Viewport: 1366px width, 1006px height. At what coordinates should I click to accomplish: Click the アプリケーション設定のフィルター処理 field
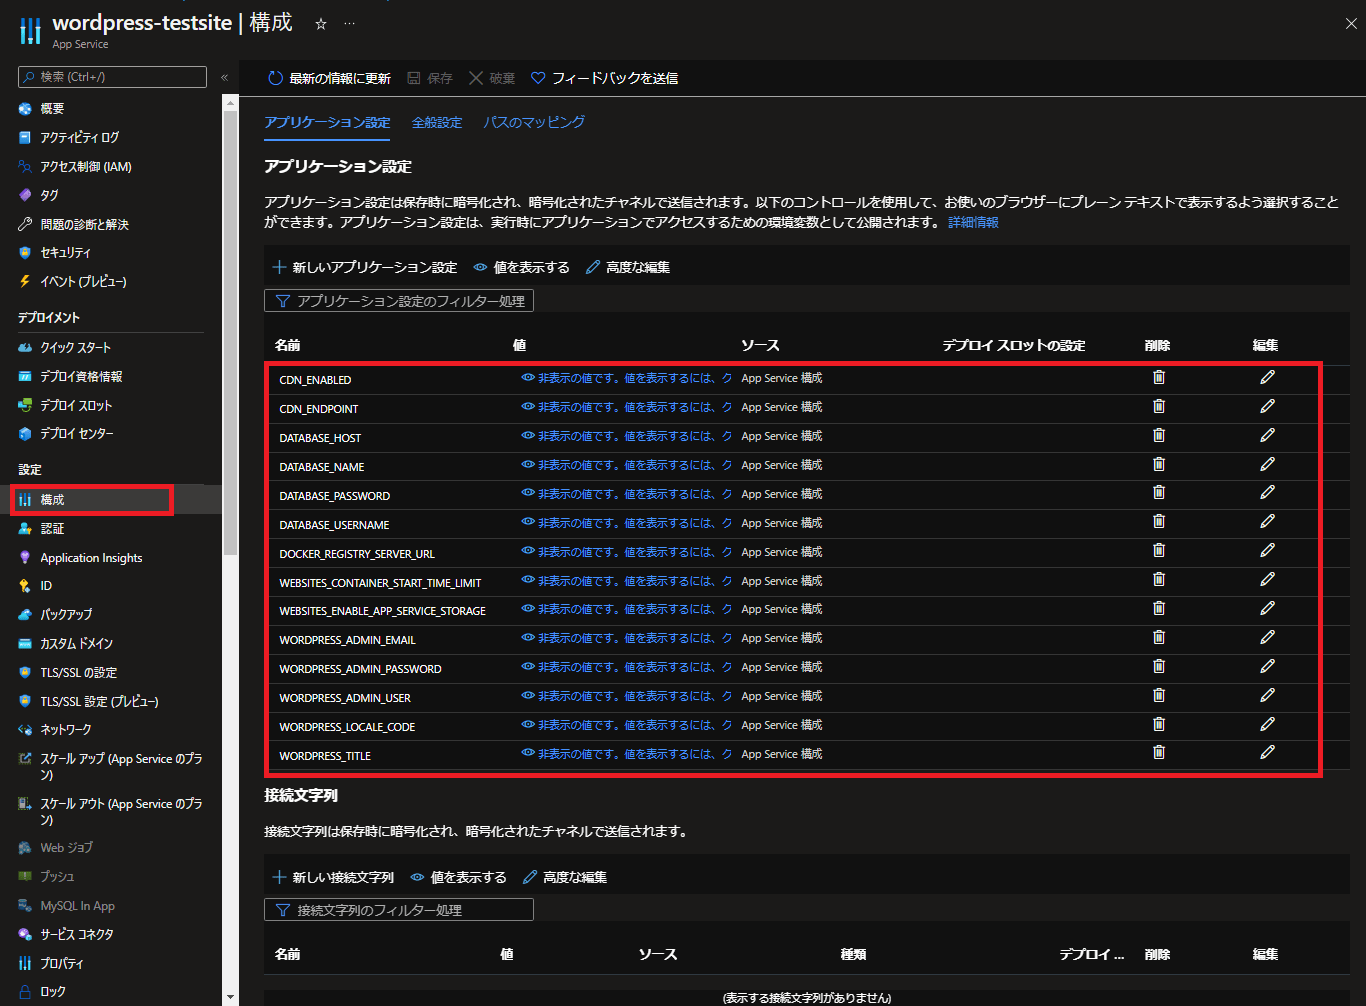(x=399, y=301)
